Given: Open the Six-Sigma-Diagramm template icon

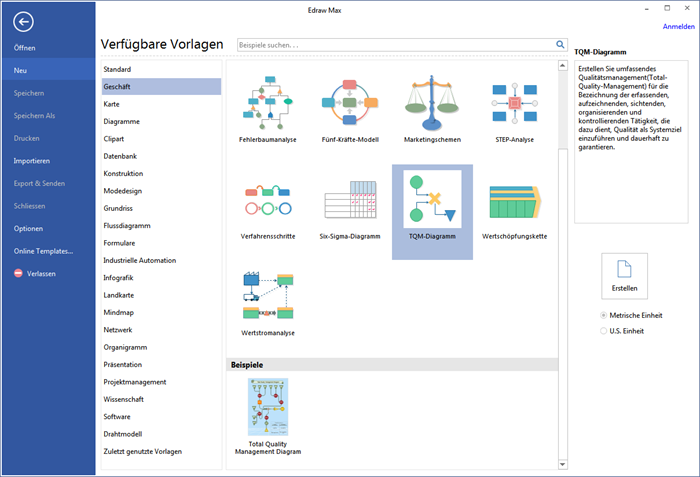Looking at the screenshot, I should [x=350, y=200].
